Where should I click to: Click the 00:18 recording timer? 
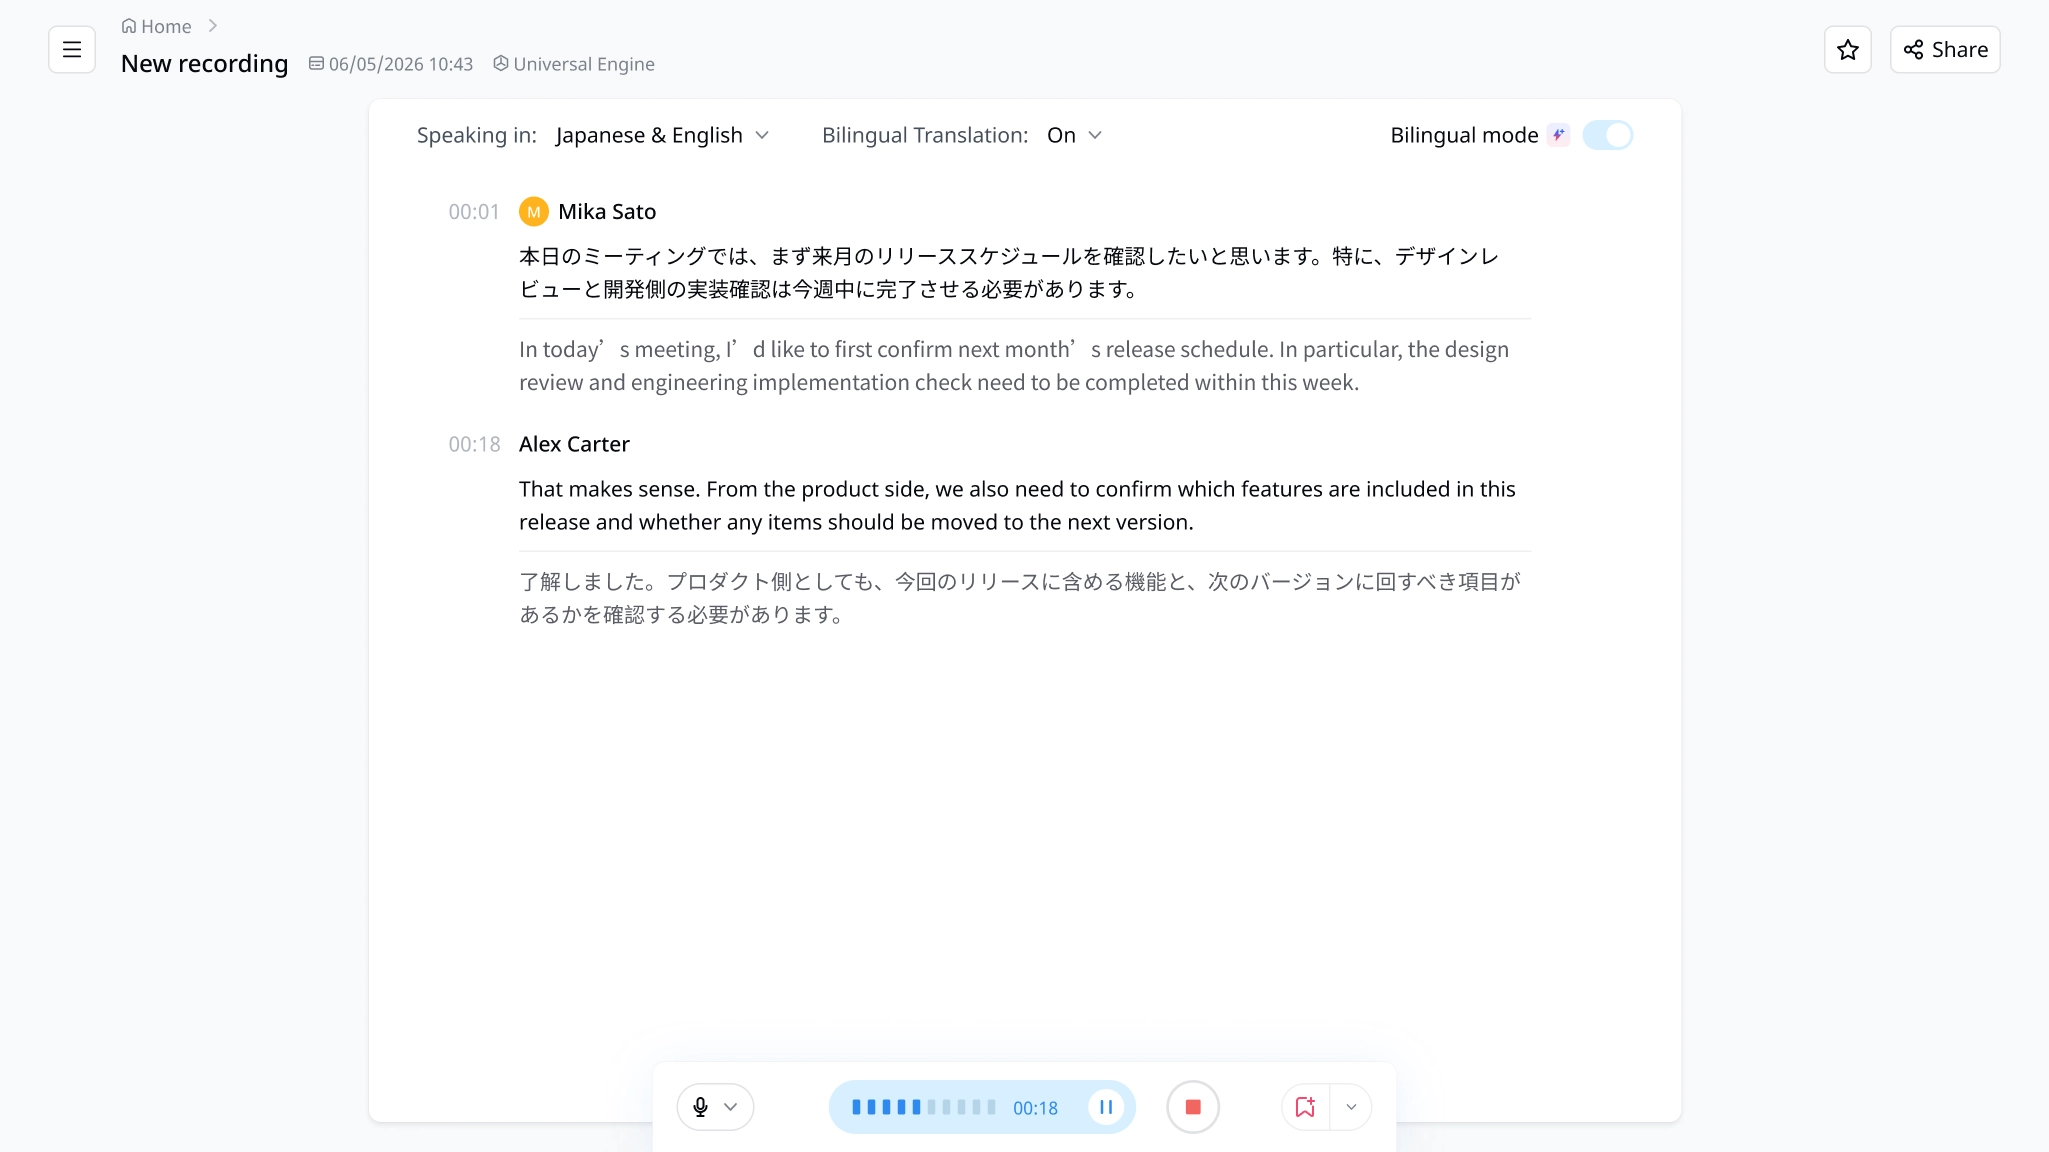click(1035, 1108)
